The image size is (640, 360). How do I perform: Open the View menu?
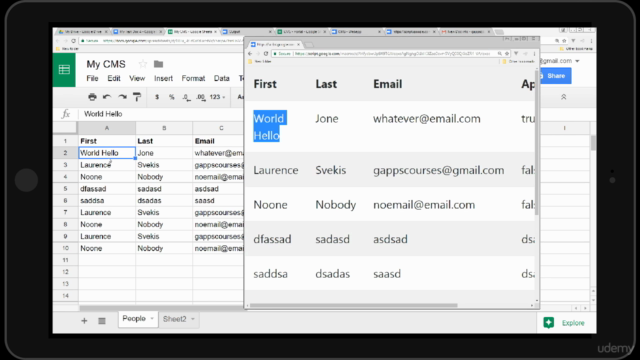pyautogui.click(x=137, y=78)
